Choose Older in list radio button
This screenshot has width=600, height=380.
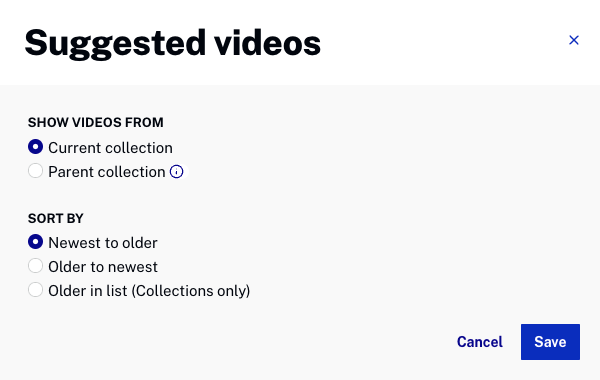pos(35,290)
